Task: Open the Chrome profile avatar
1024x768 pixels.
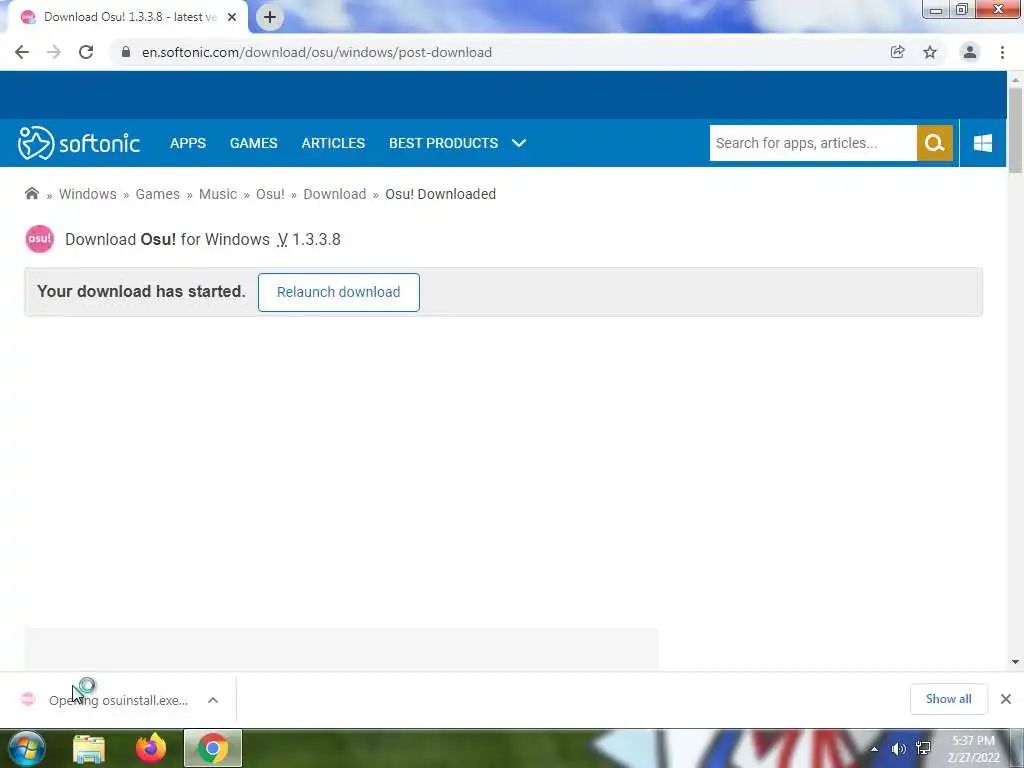Action: click(970, 52)
